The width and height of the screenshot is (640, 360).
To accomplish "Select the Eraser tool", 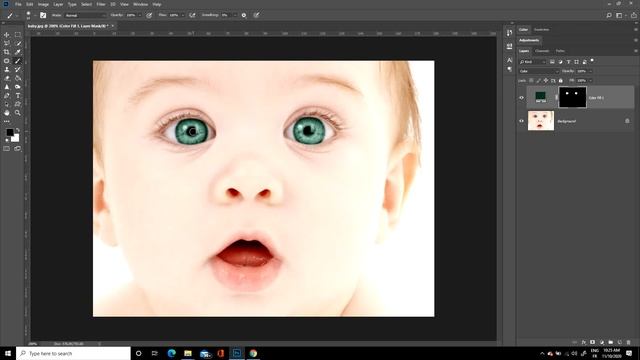I will pos(7,78).
